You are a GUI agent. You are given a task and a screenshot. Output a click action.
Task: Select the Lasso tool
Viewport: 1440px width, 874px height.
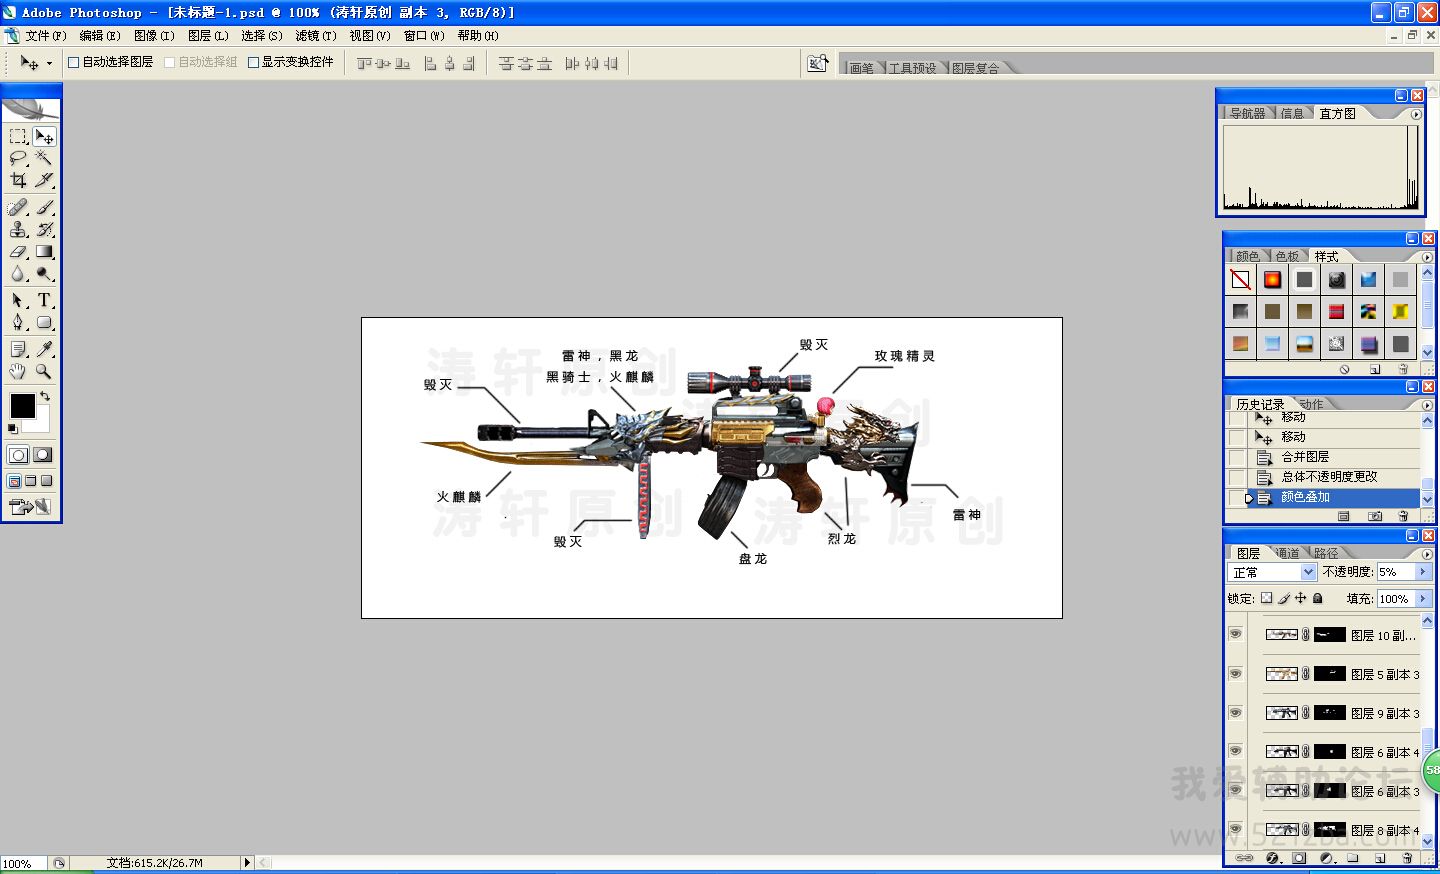[x=18, y=158]
